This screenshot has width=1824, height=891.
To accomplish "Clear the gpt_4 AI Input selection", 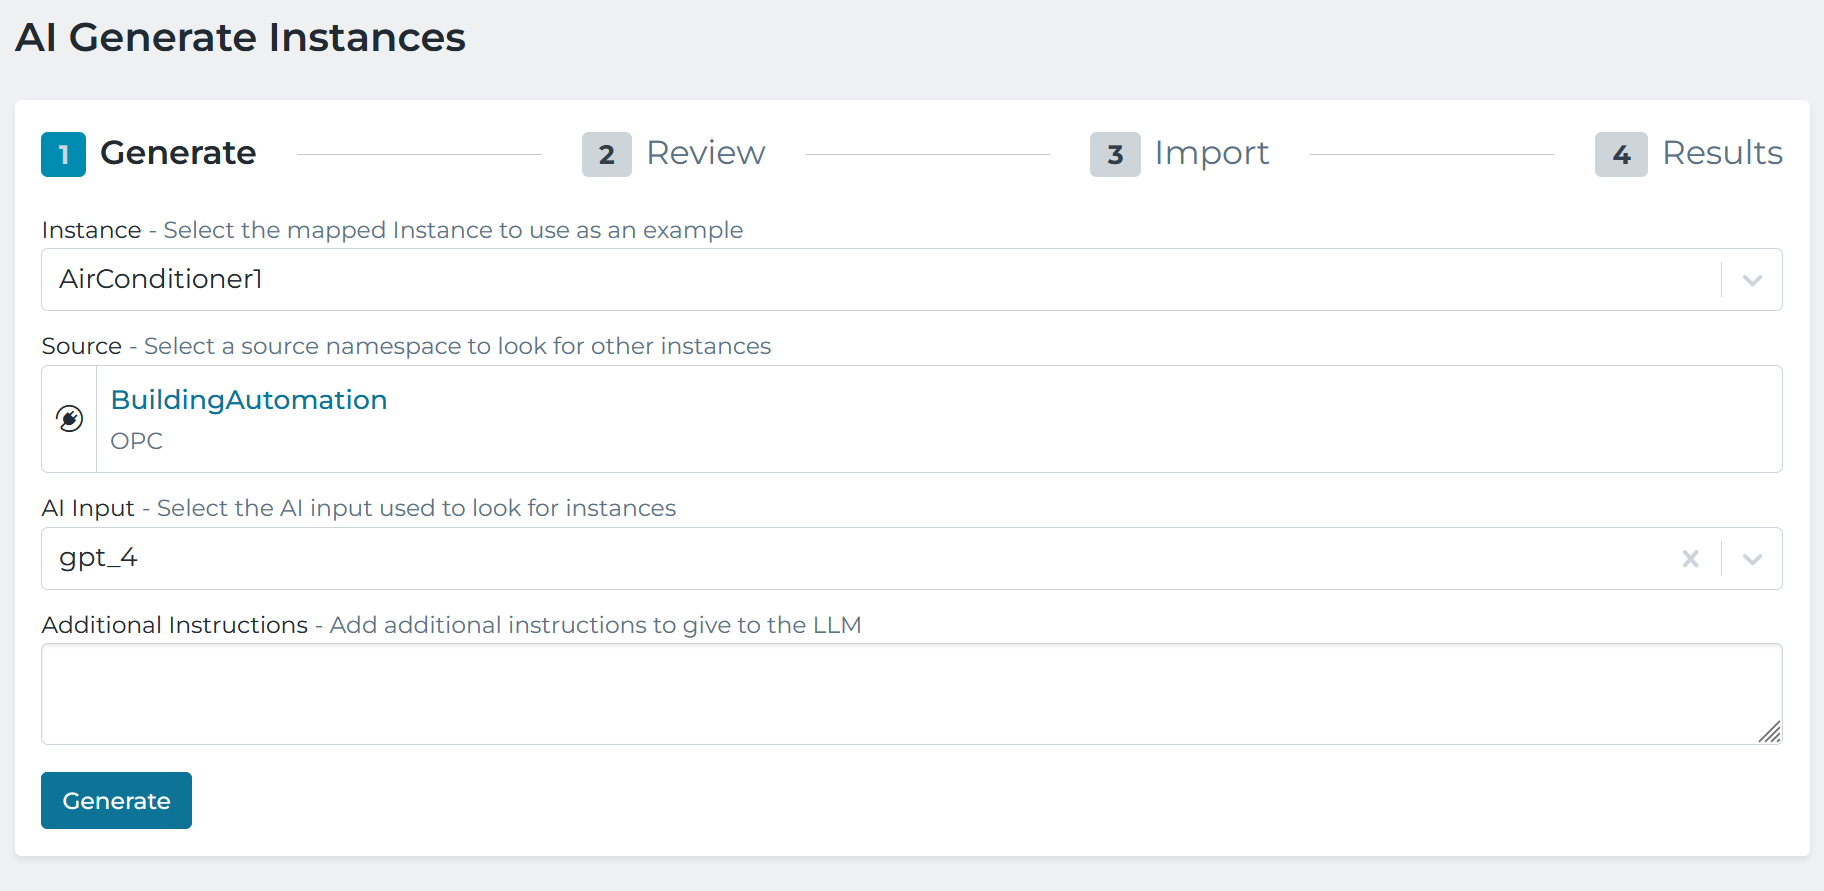I will point(1690,559).
